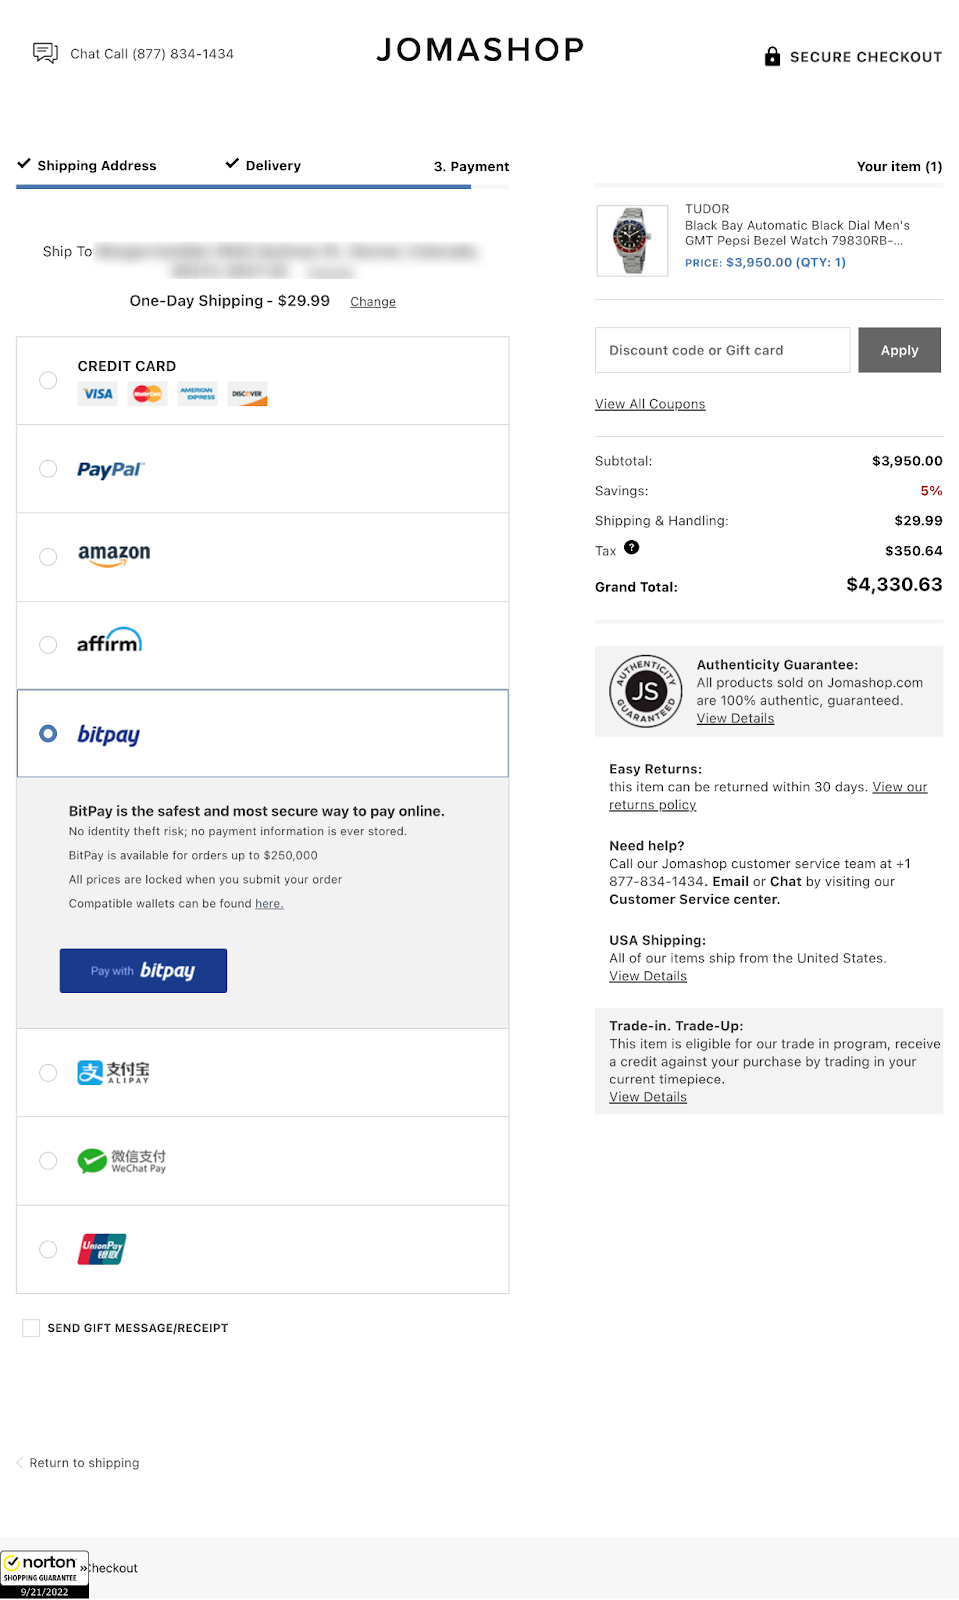Choose the Alipay payment radio button

coord(48,1073)
